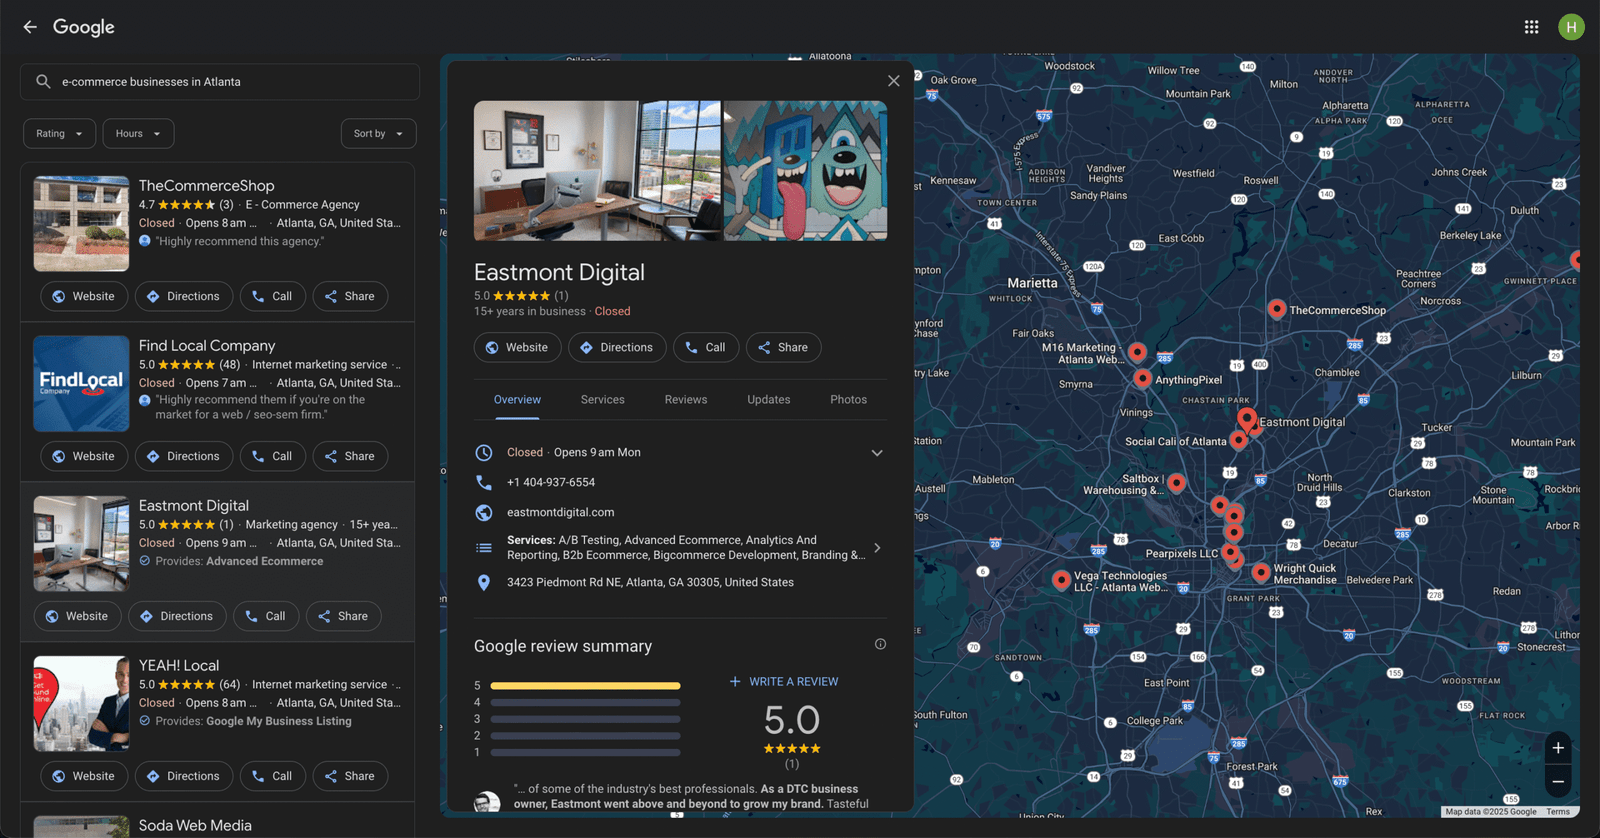Open the review summary info icon
The height and width of the screenshot is (838, 1600).
(880, 644)
